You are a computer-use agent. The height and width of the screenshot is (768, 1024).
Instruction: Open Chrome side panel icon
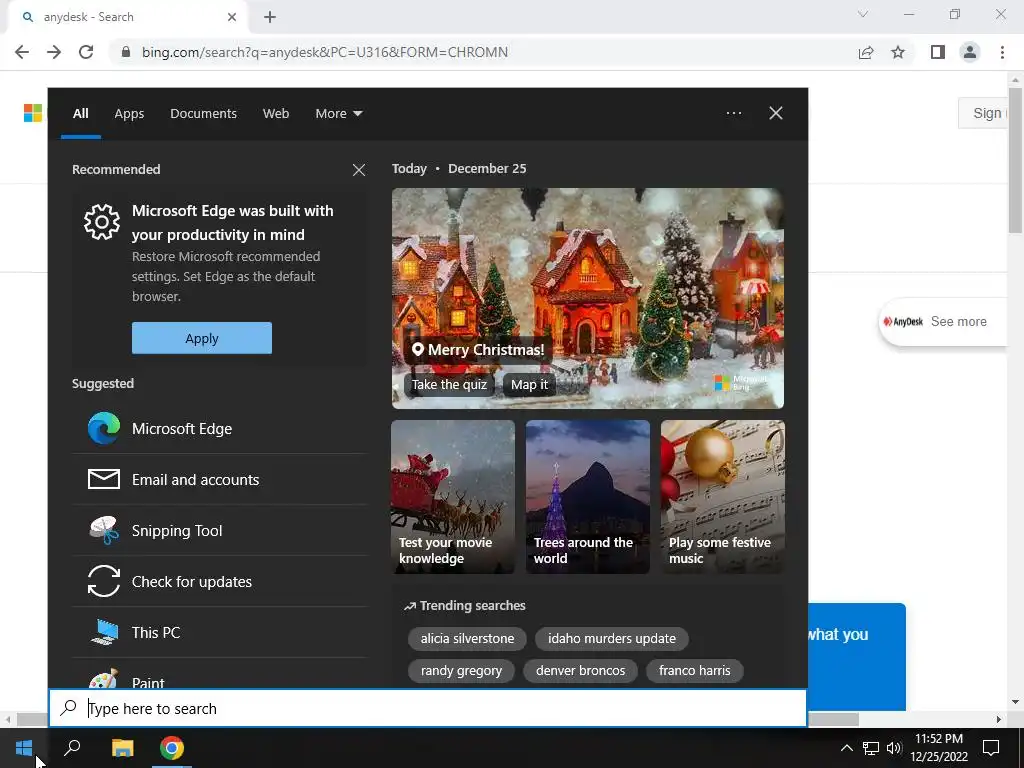(938, 52)
